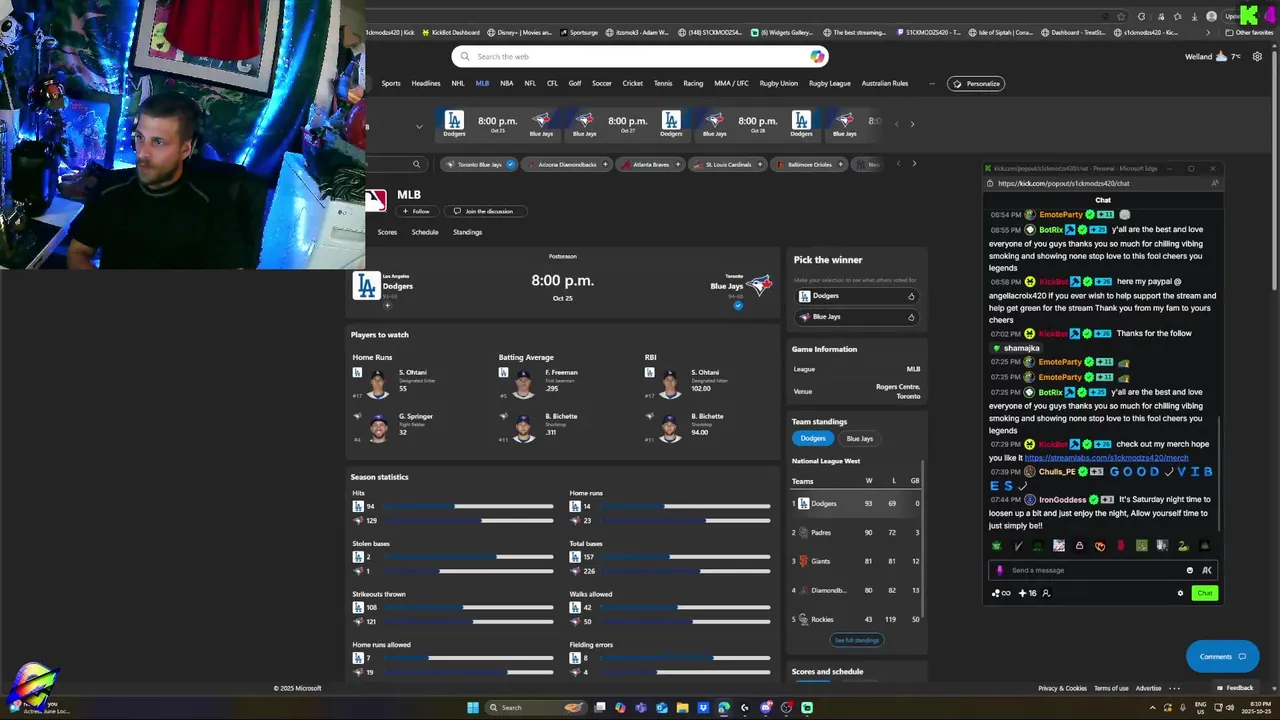The image size is (1280, 720).
Task: Pick Blue Jays as the winner
Action: (x=857, y=317)
